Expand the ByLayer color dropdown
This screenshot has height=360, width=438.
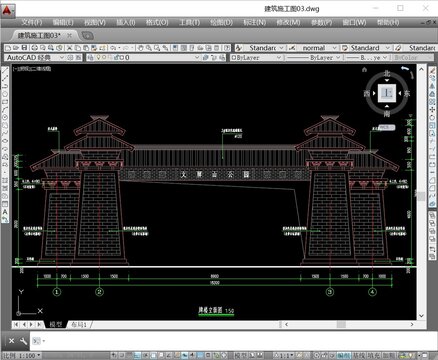[257, 58]
